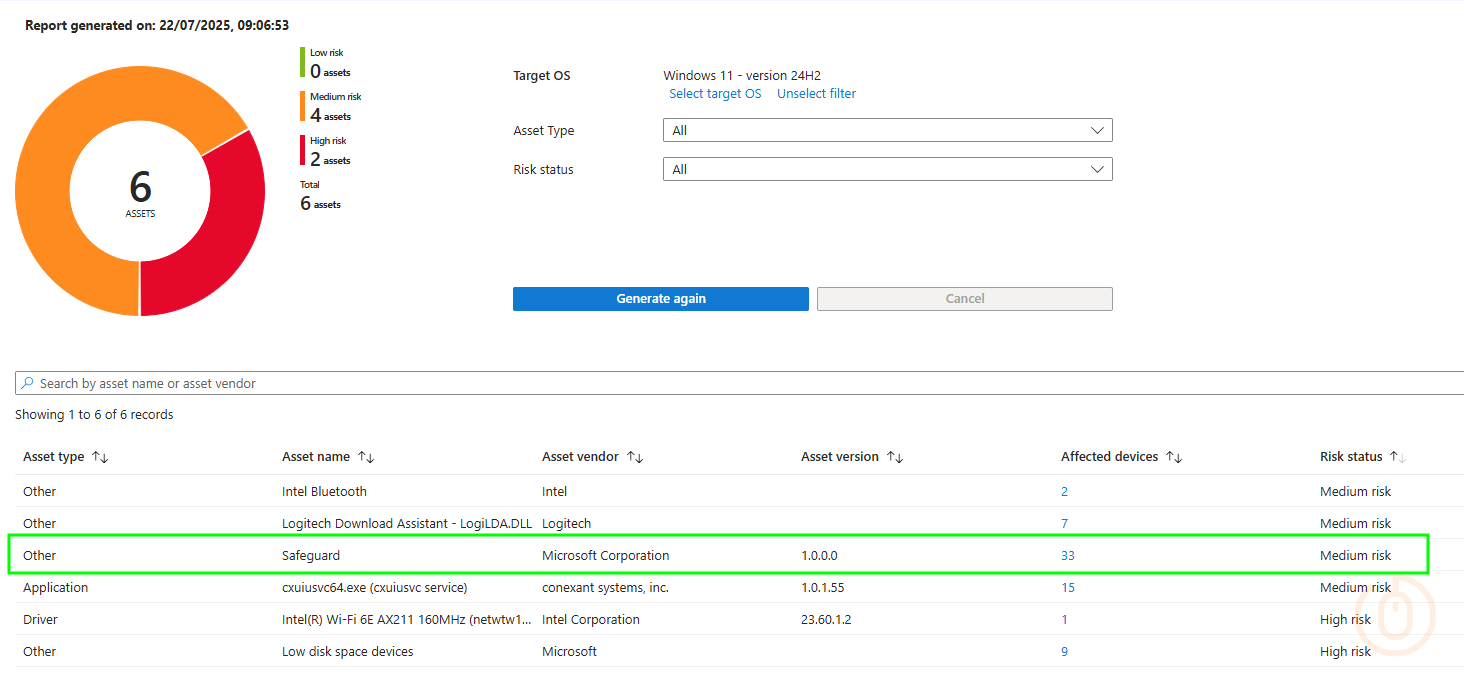The height and width of the screenshot is (684, 1464).
Task: Click the Unselect filter link
Action: coord(816,94)
